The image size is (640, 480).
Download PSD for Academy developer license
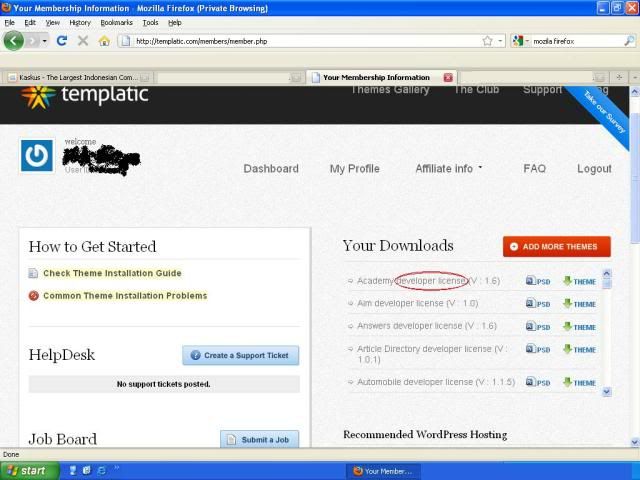click(538, 281)
